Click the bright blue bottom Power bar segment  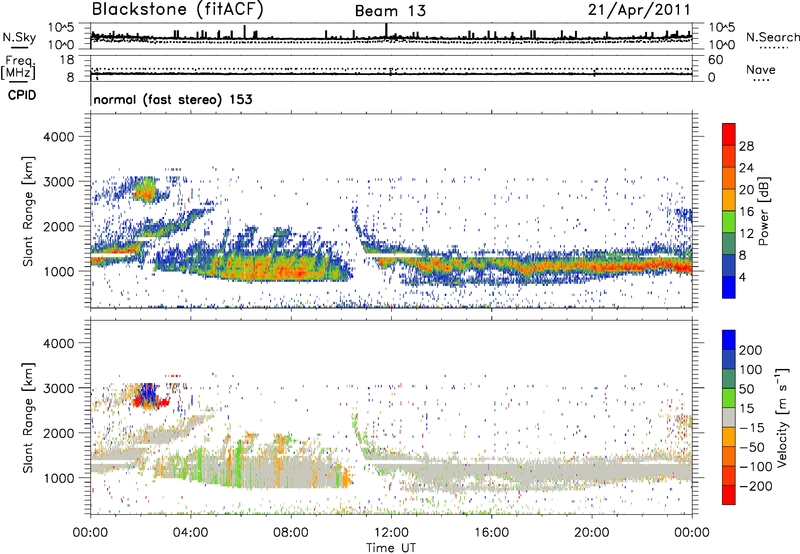729,287
